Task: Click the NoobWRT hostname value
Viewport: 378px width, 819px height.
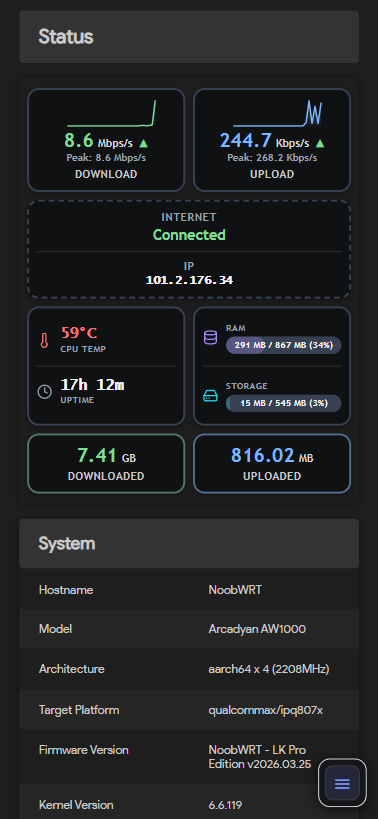Action: pos(235,590)
